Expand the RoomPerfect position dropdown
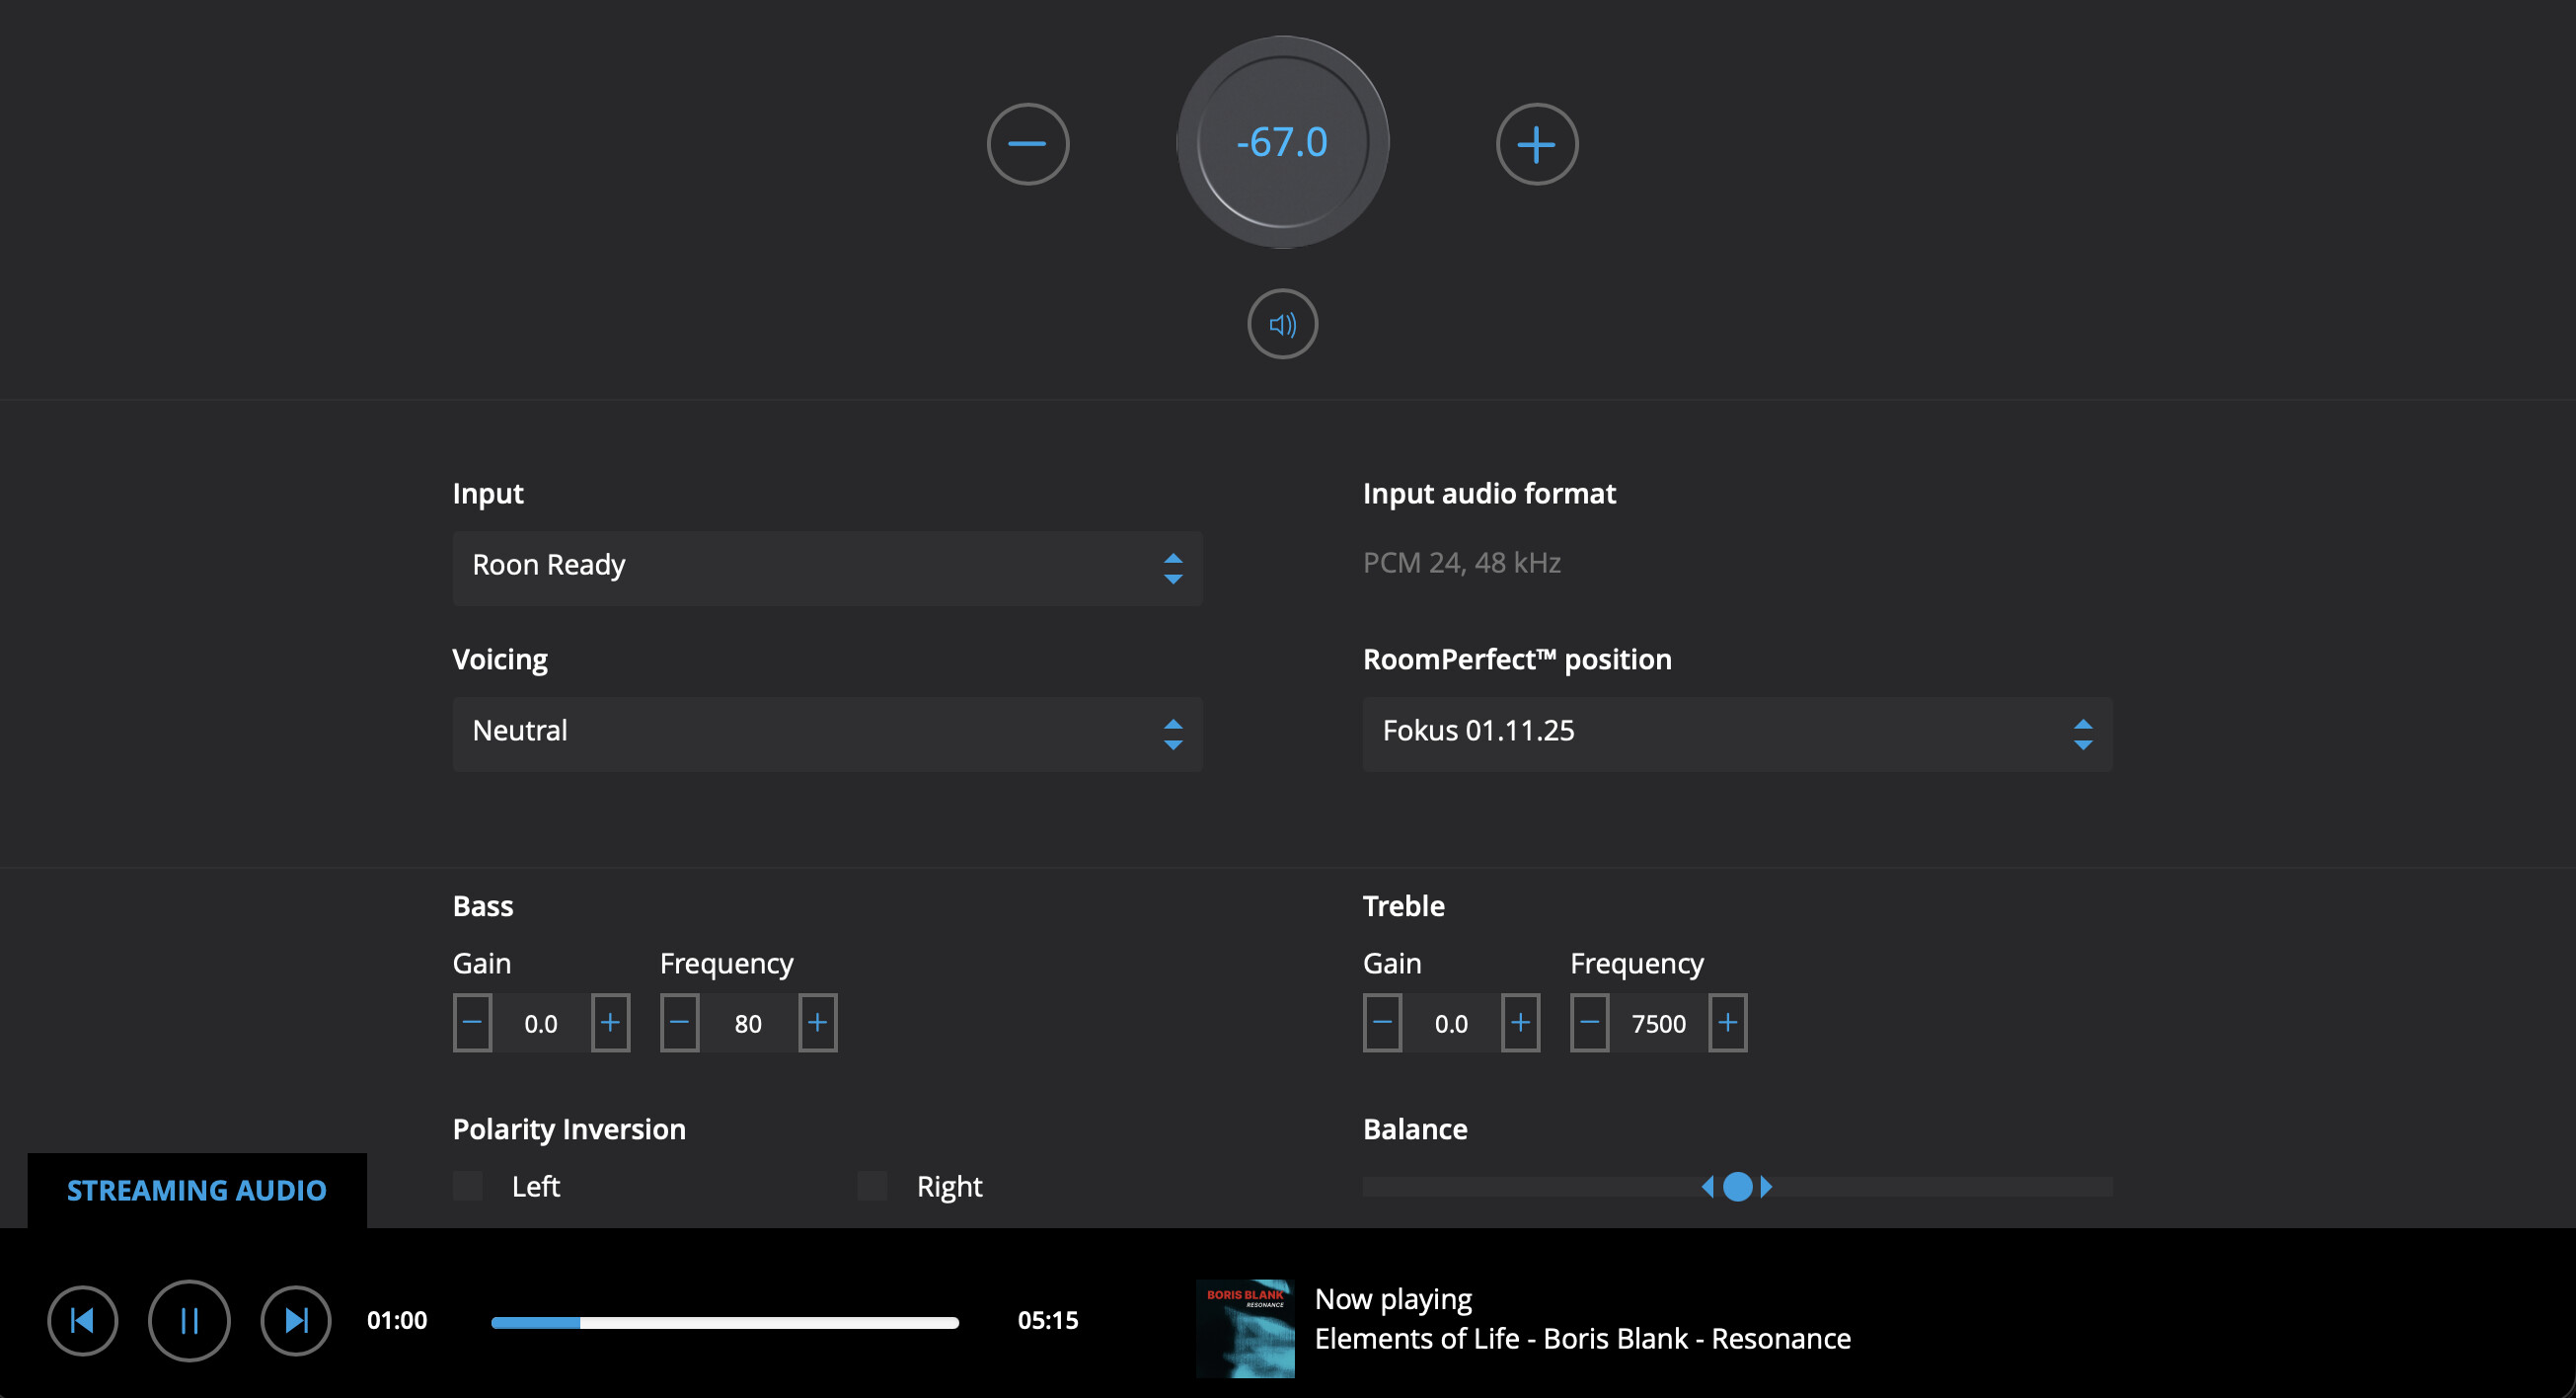Image resolution: width=2576 pixels, height=1398 pixels. tap(1737, 733)
